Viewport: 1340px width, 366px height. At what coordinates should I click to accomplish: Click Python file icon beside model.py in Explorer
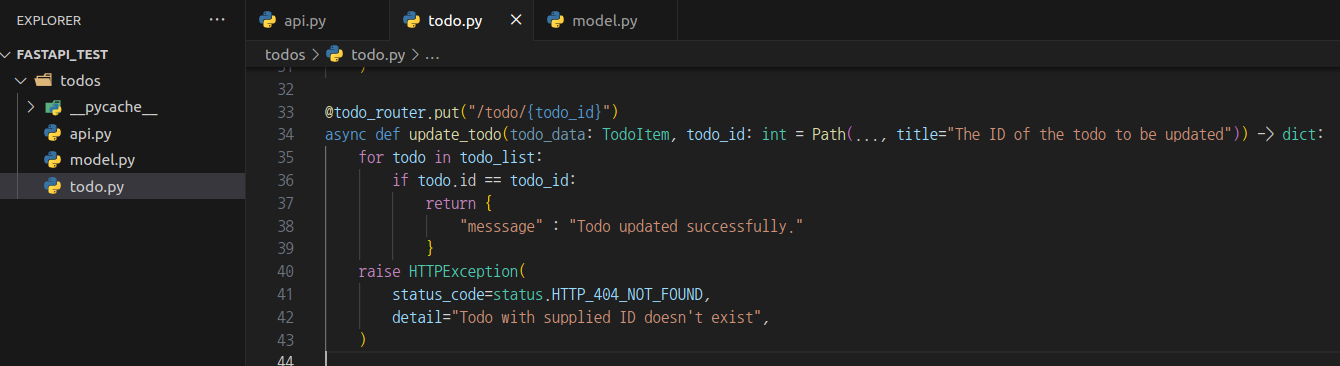(53, 160)
